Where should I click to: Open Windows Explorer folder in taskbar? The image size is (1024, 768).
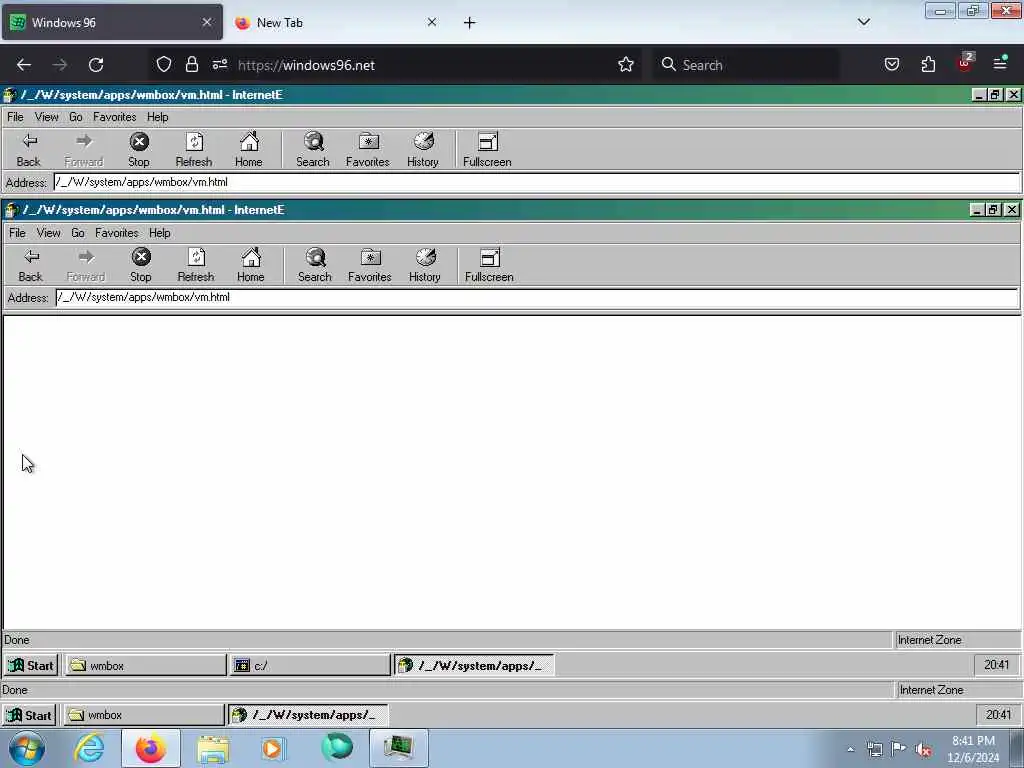coord(213,748)
